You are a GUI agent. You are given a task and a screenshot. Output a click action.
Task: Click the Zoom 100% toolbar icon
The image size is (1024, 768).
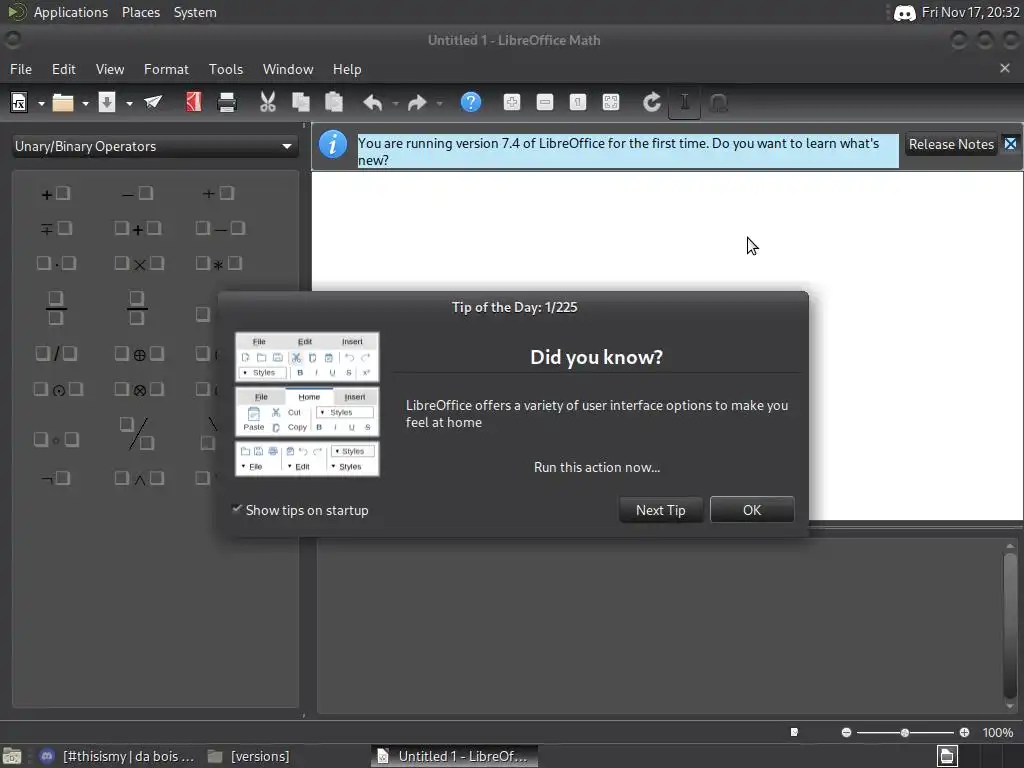[578, 102]
